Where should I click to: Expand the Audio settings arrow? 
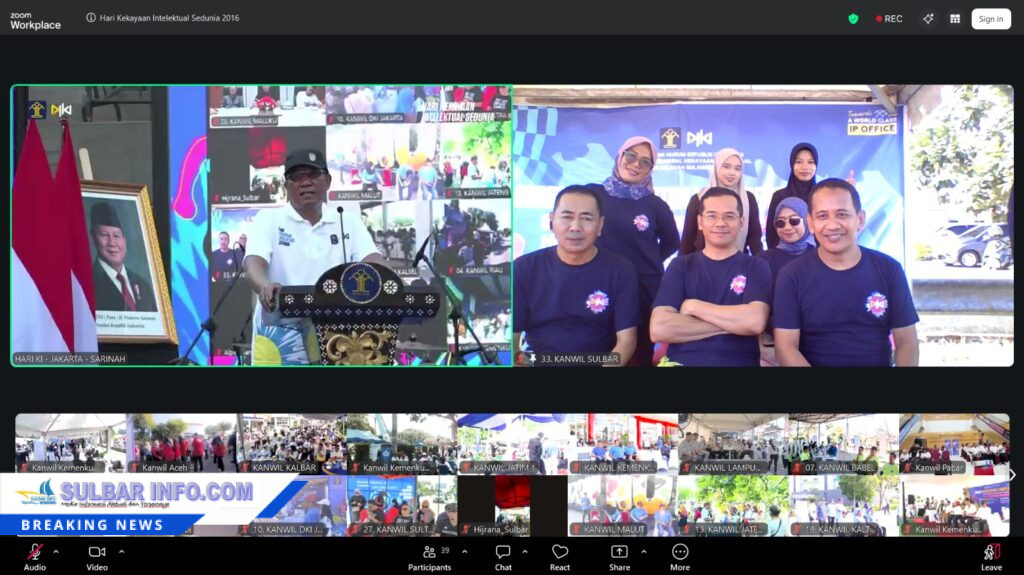[56, 551]
